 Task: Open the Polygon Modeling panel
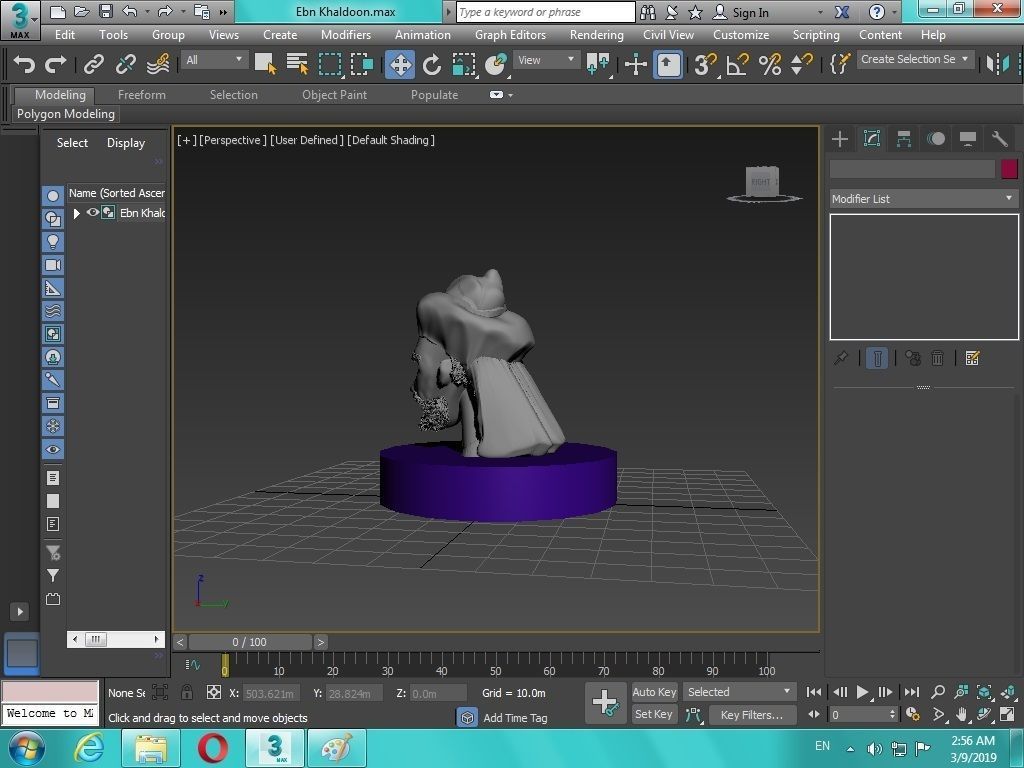[x=66, y=114]
